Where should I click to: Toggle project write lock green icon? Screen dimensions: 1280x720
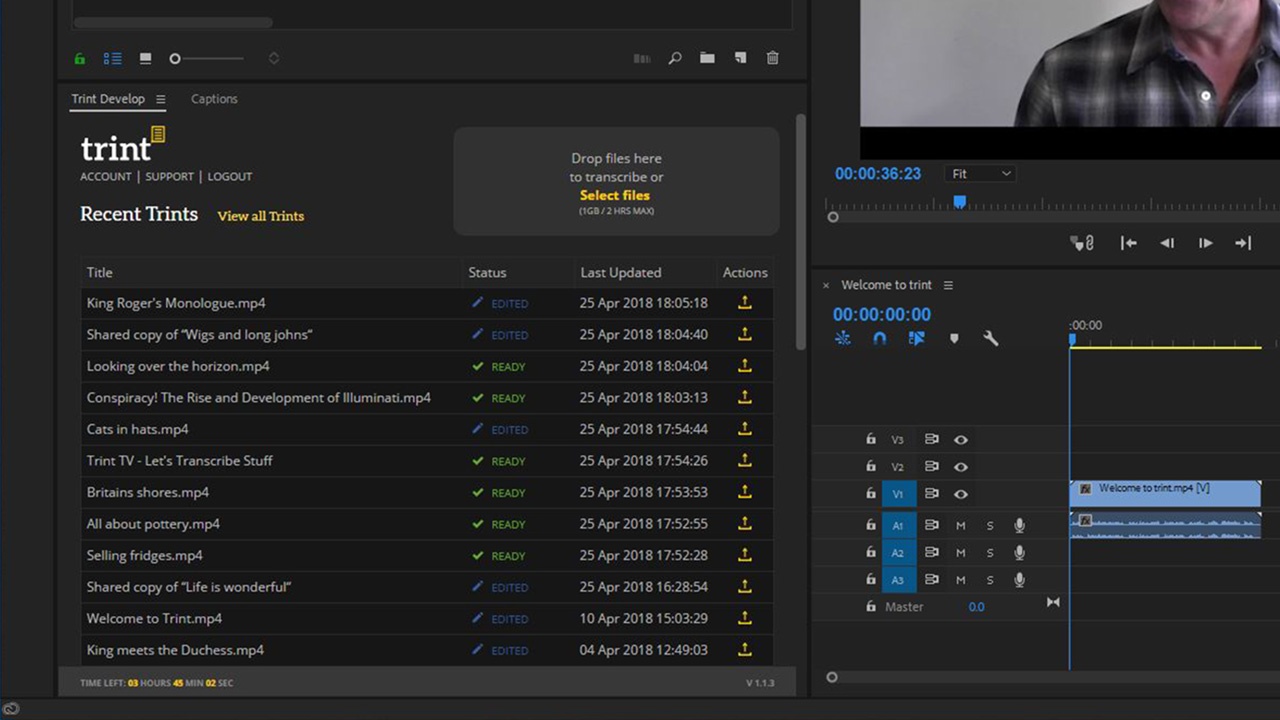click(x=79, y=59)
